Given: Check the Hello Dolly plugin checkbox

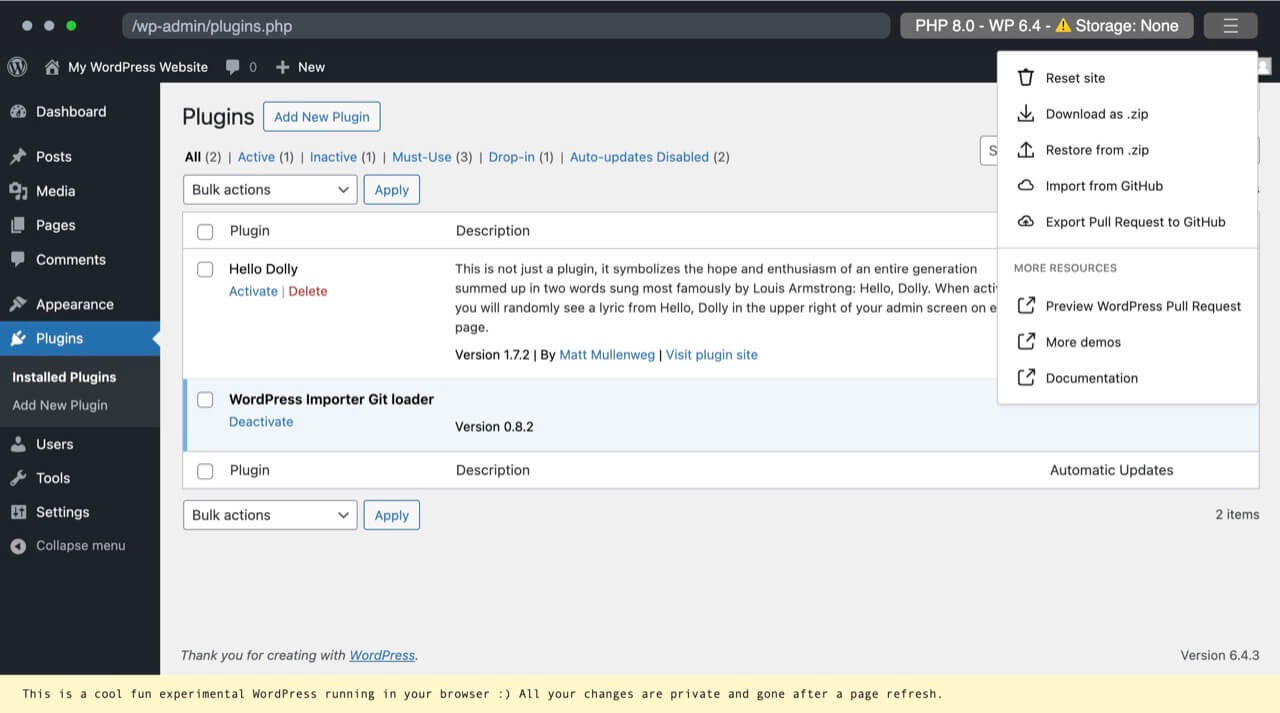Looking at the screenshot, I should tap(205, 269).
